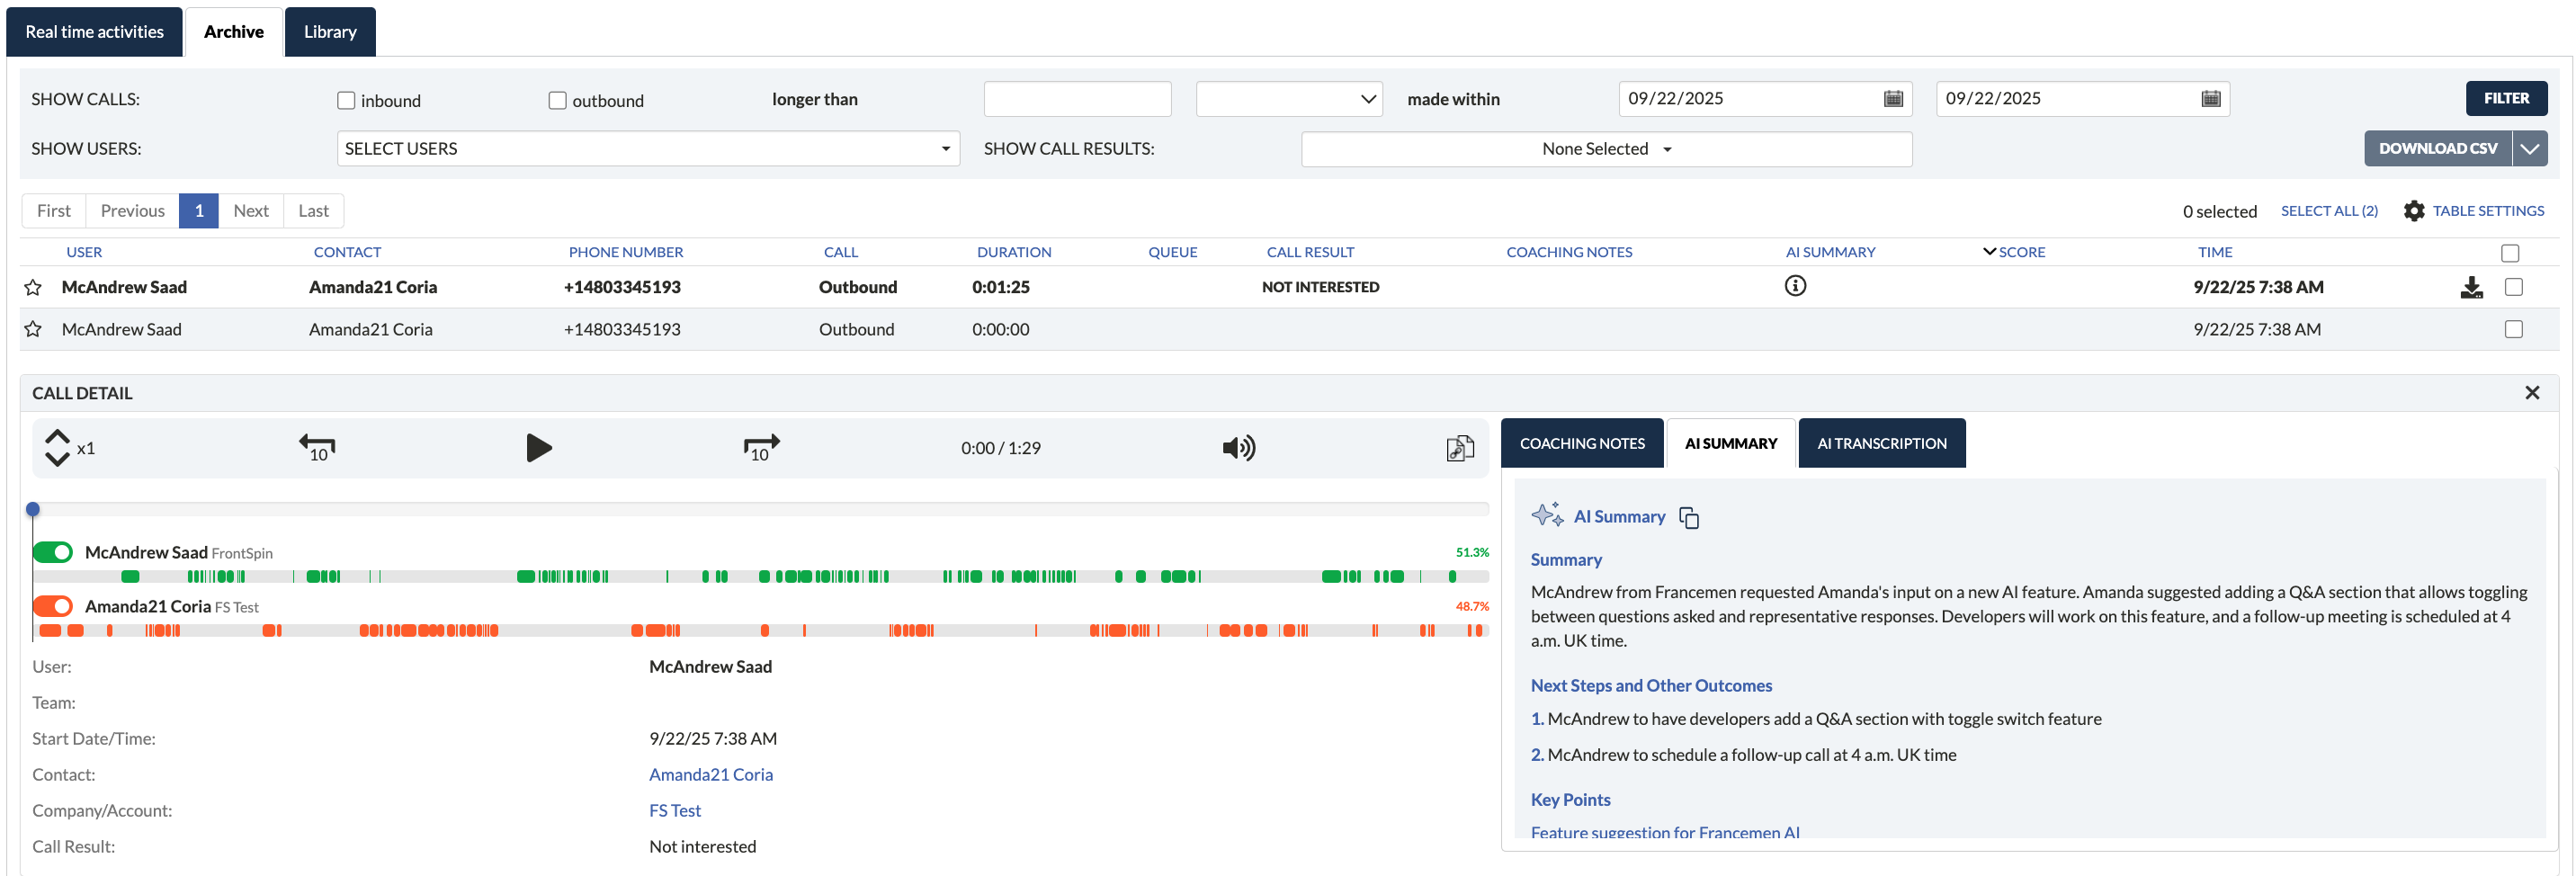Switch to Coaching Notes tab

click(1582, 443)
